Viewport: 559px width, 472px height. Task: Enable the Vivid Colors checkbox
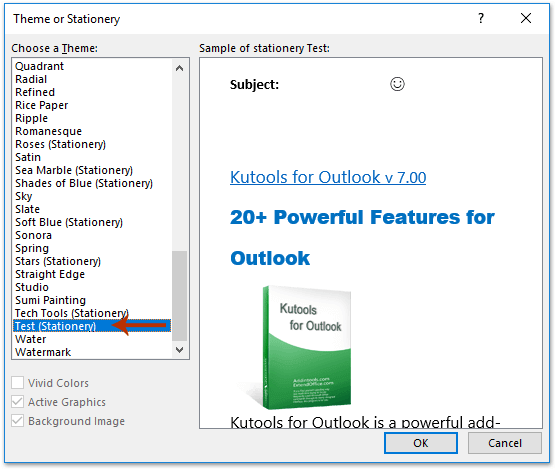17,383
